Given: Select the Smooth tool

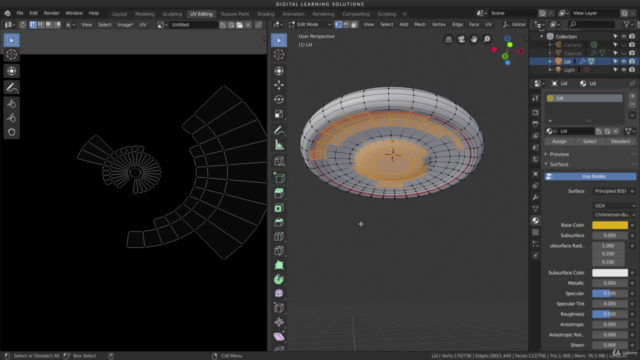Looking at the screenshot, I should pyautogui.click(x=279, y=293).
